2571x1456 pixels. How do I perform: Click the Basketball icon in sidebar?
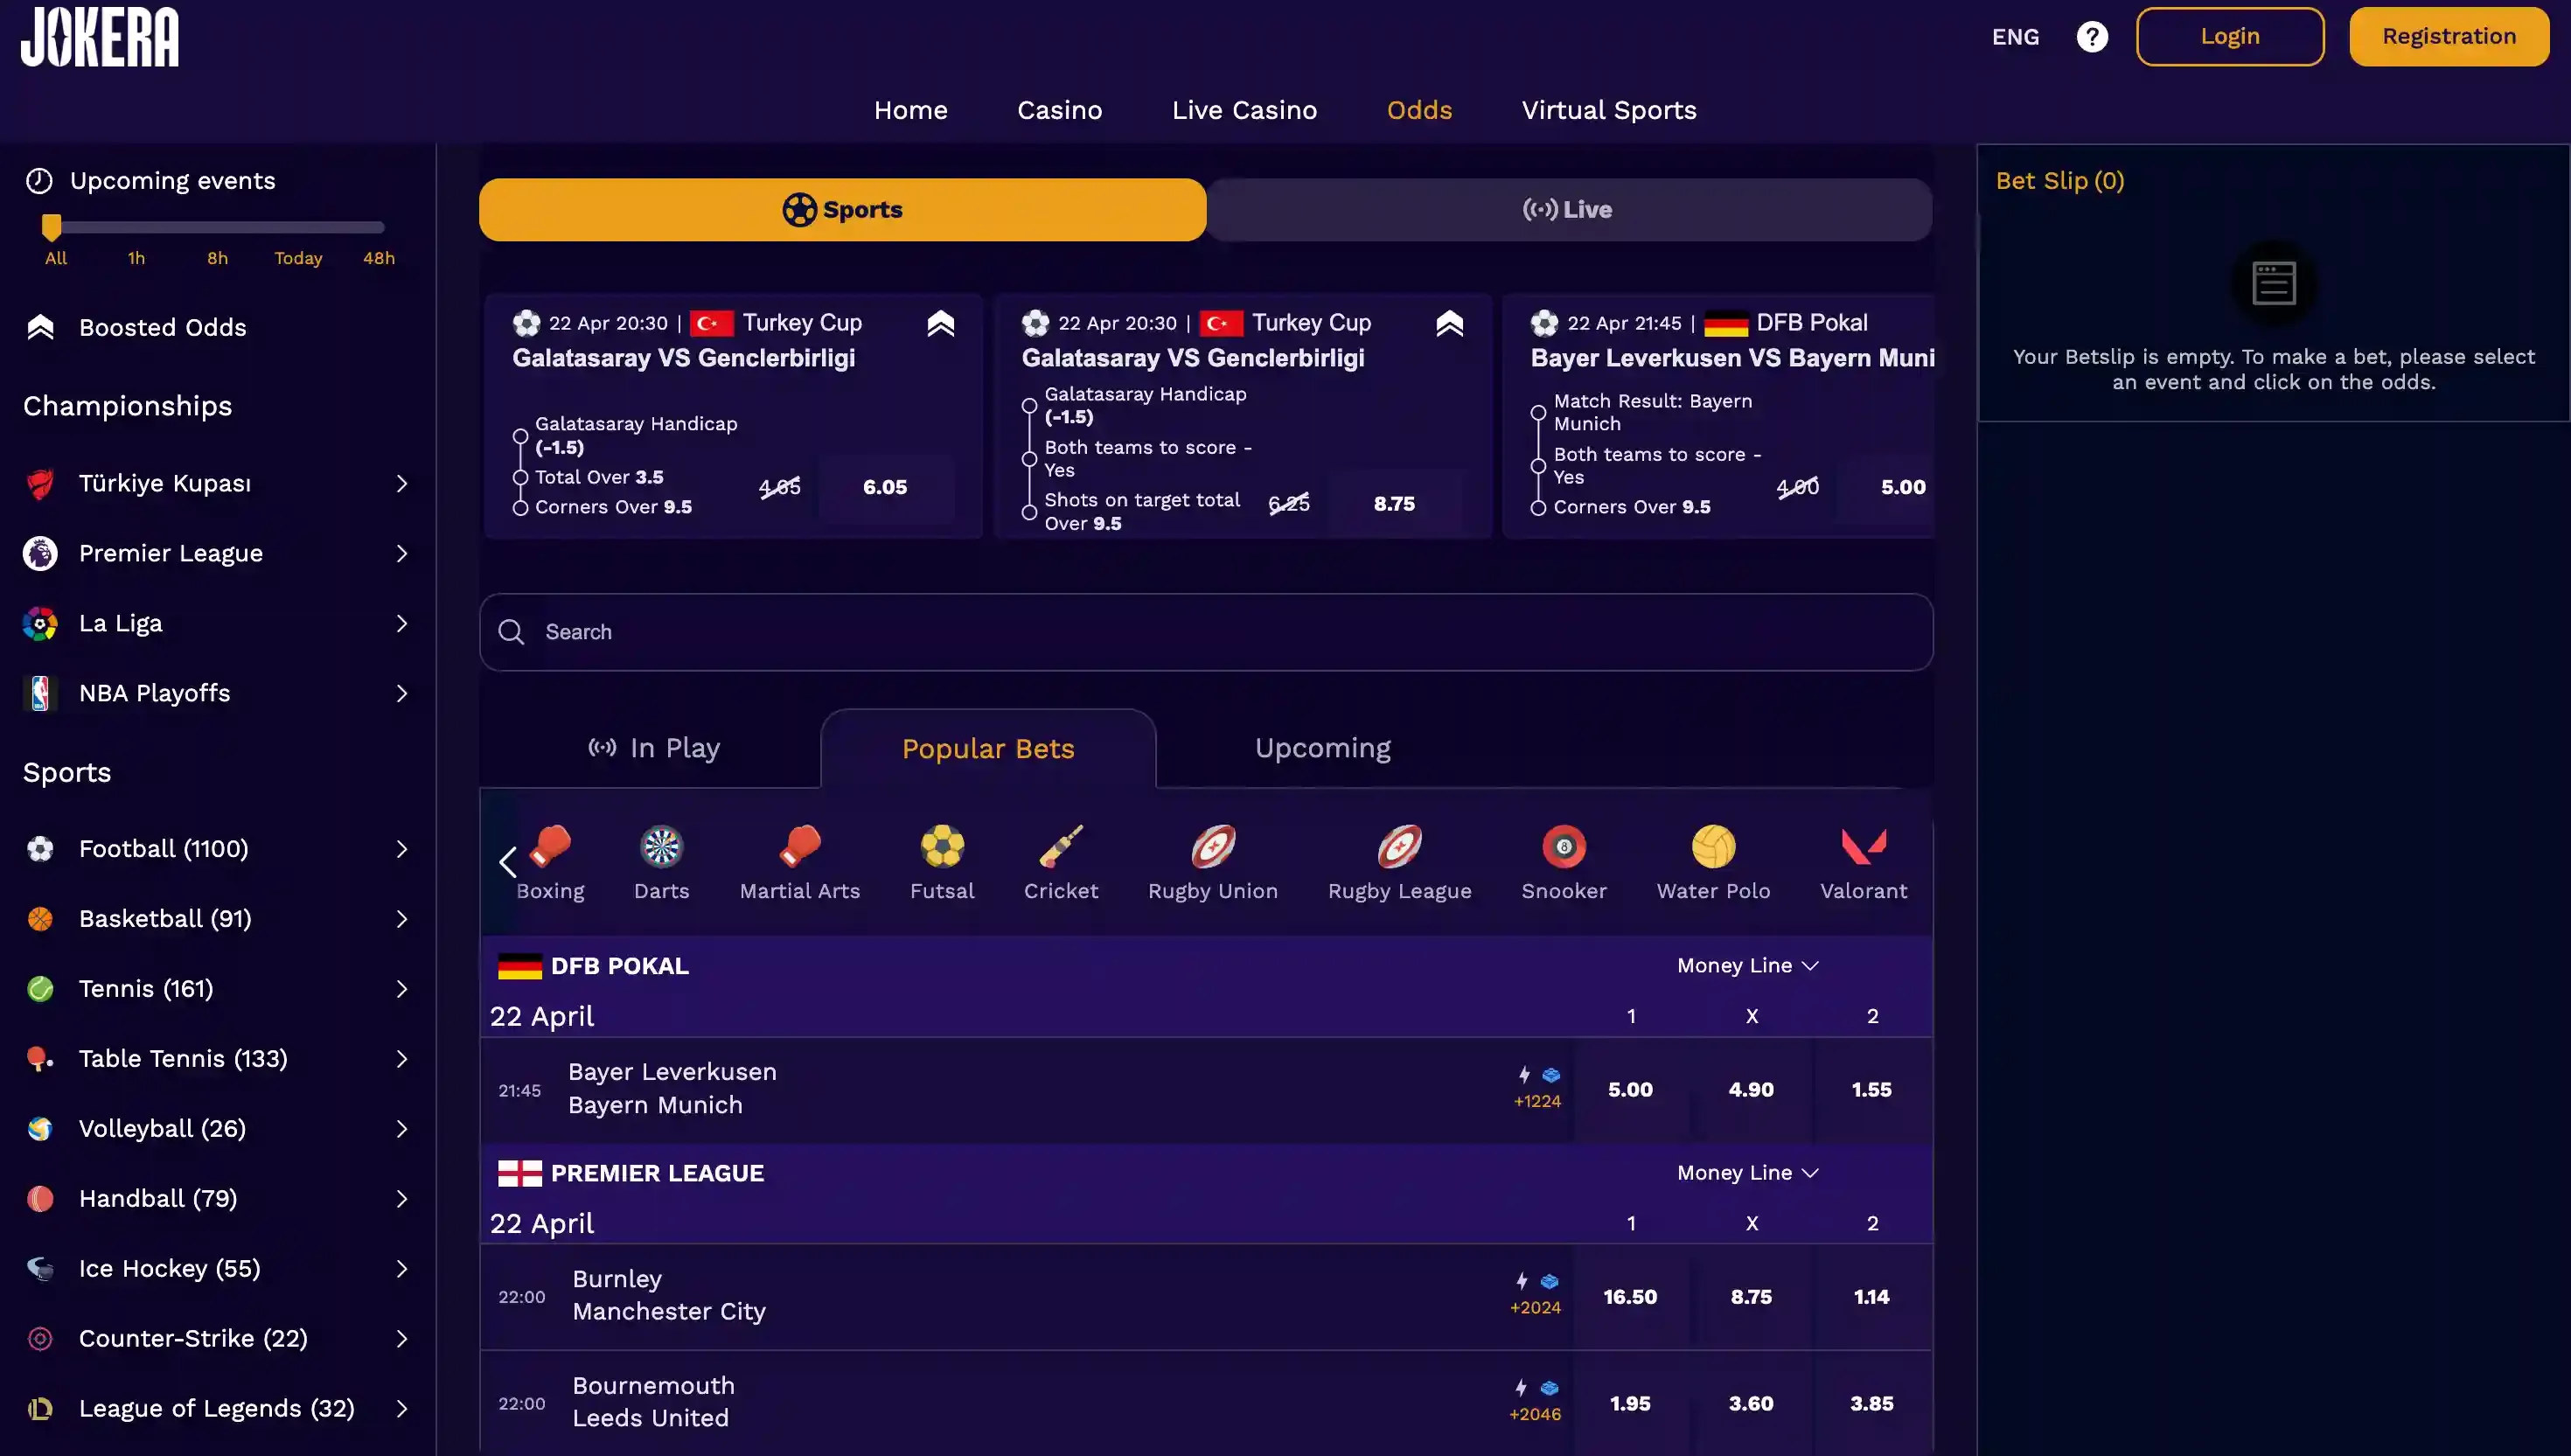(40, 919)
